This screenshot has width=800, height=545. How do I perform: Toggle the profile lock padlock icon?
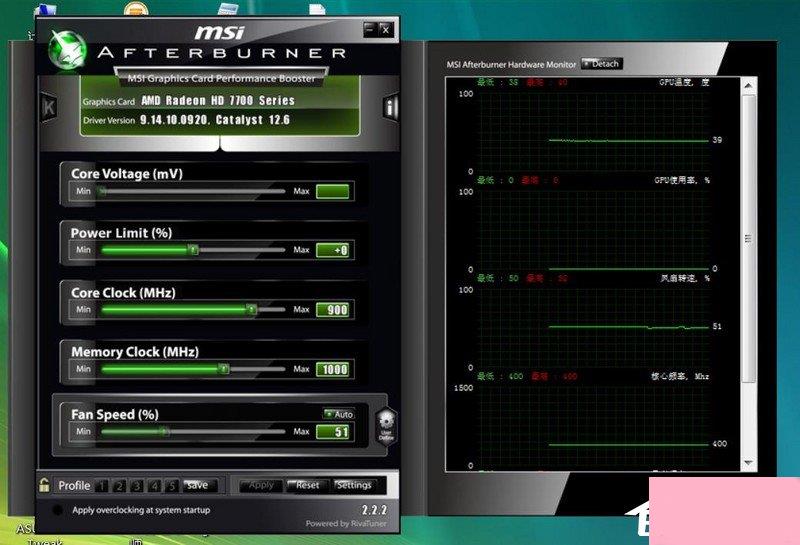(x=44, y=485)
